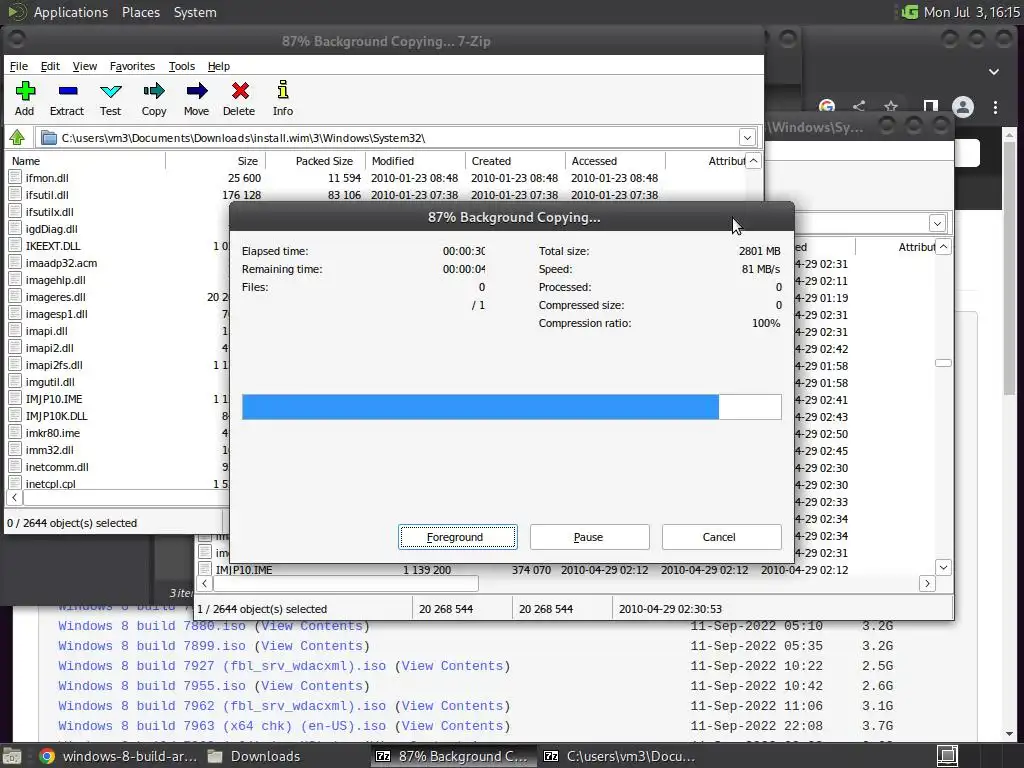Sort by Name column header
This screenshot has height=768, width=1024.
pyautogui.click(x=85, y=161)
